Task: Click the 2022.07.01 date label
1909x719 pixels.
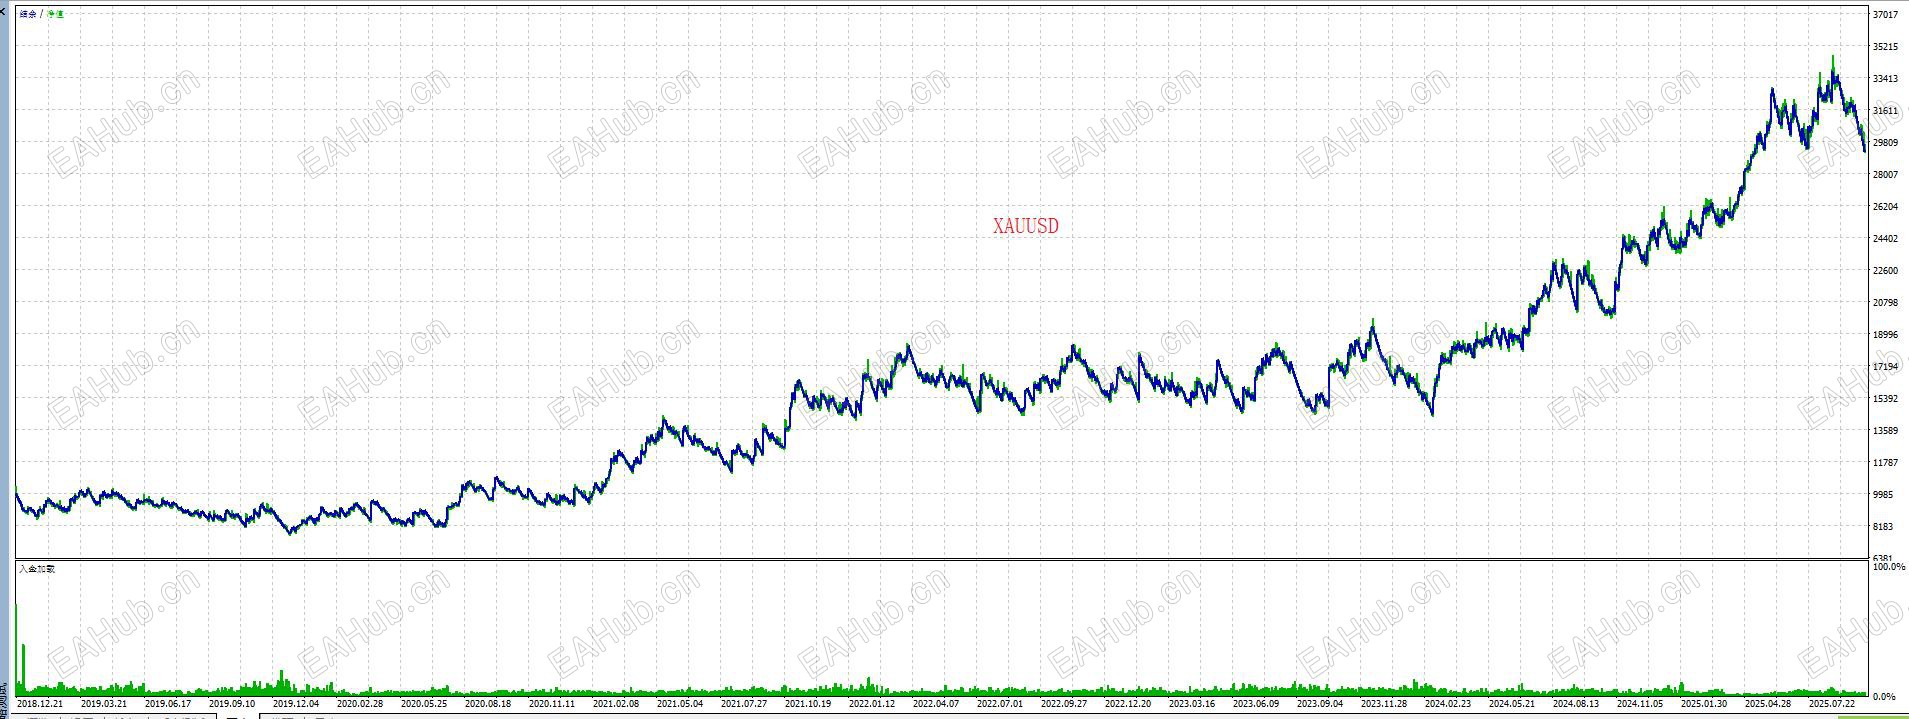Action: [1000, 704]
